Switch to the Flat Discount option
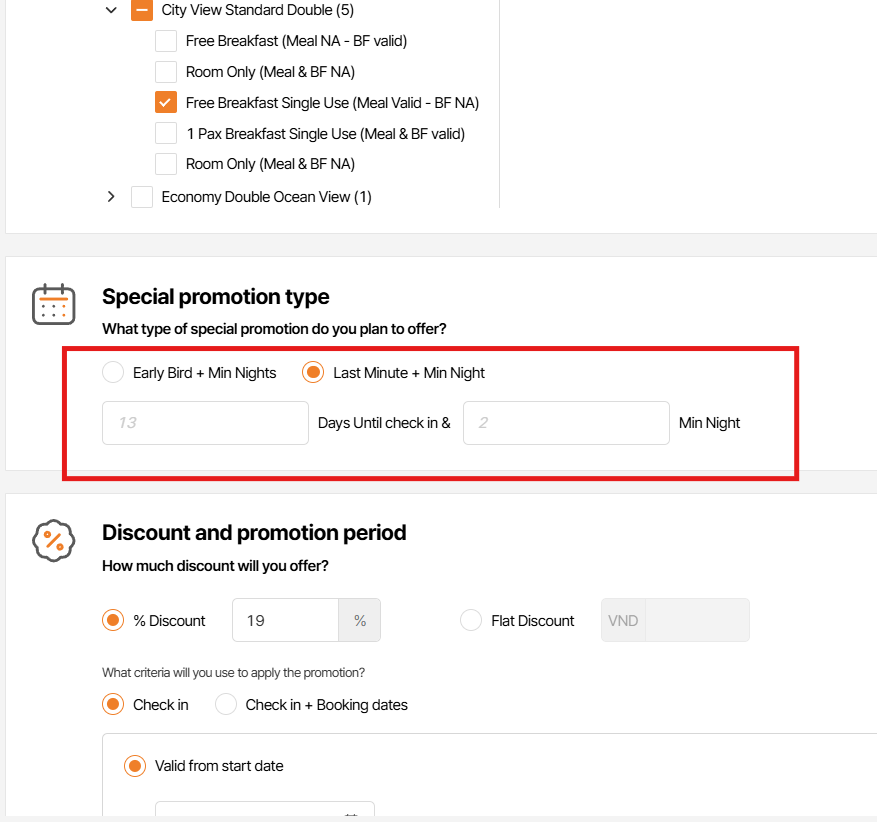The image size is (877, 822). click(471, 621)
